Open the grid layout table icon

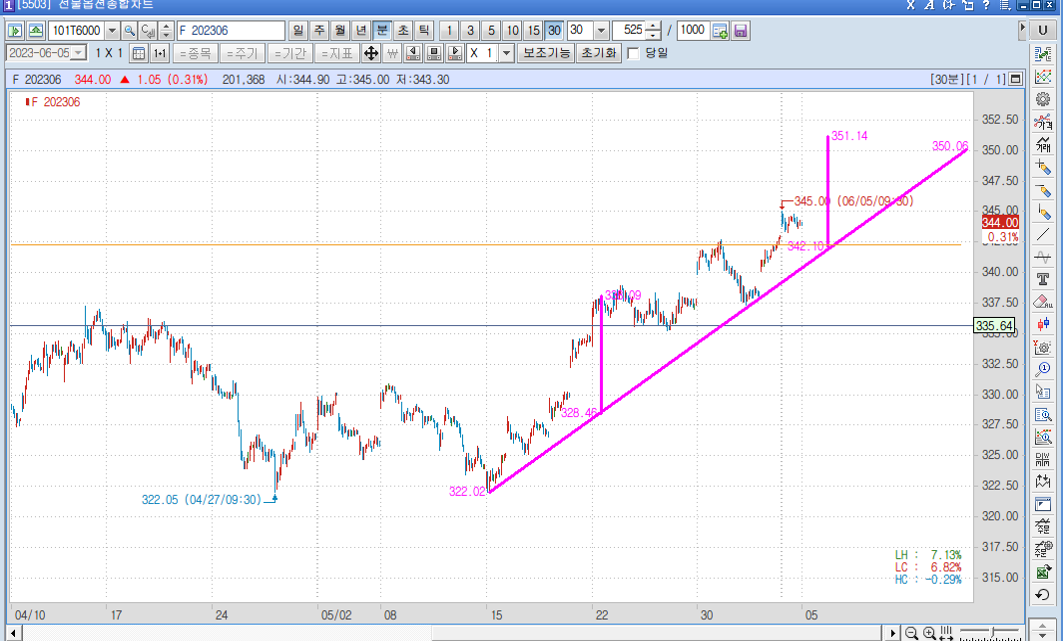point(139,53)
